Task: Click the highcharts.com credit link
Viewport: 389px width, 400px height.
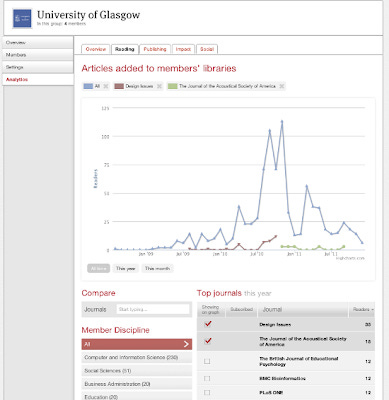Action: pyautogui.click(x=350, y=258)
